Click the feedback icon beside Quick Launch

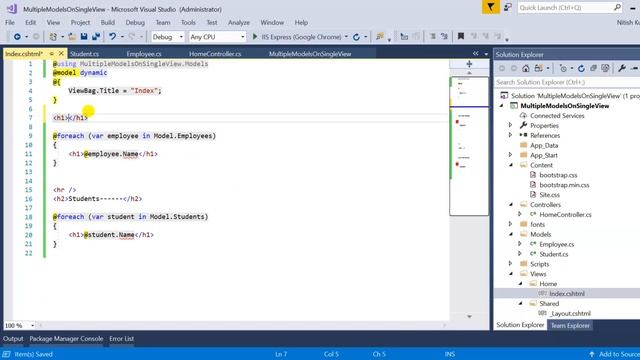coord(508,7)
